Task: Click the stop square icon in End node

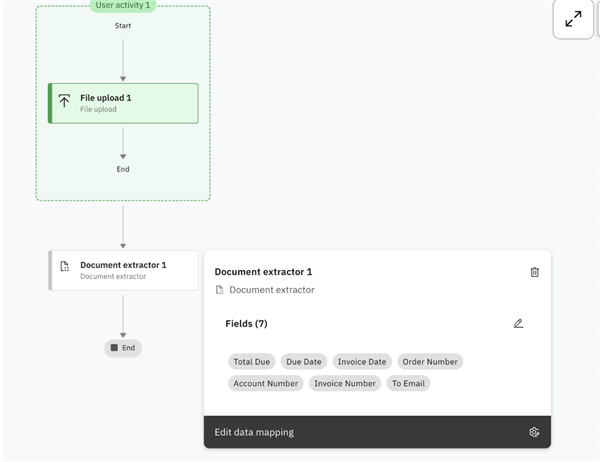Action: tap(114, 348)
